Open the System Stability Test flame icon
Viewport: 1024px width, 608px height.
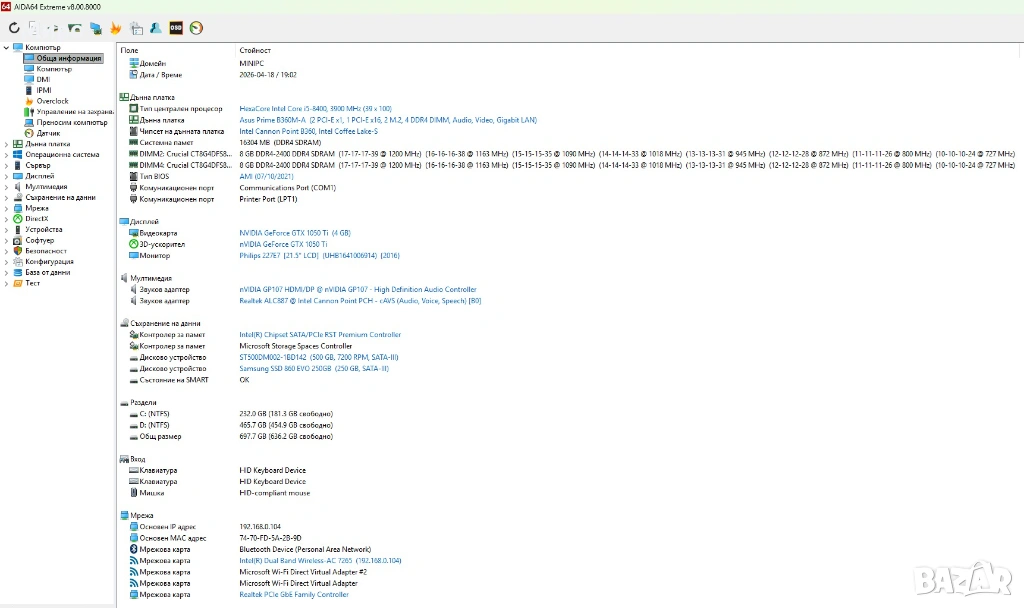(116, 28)
